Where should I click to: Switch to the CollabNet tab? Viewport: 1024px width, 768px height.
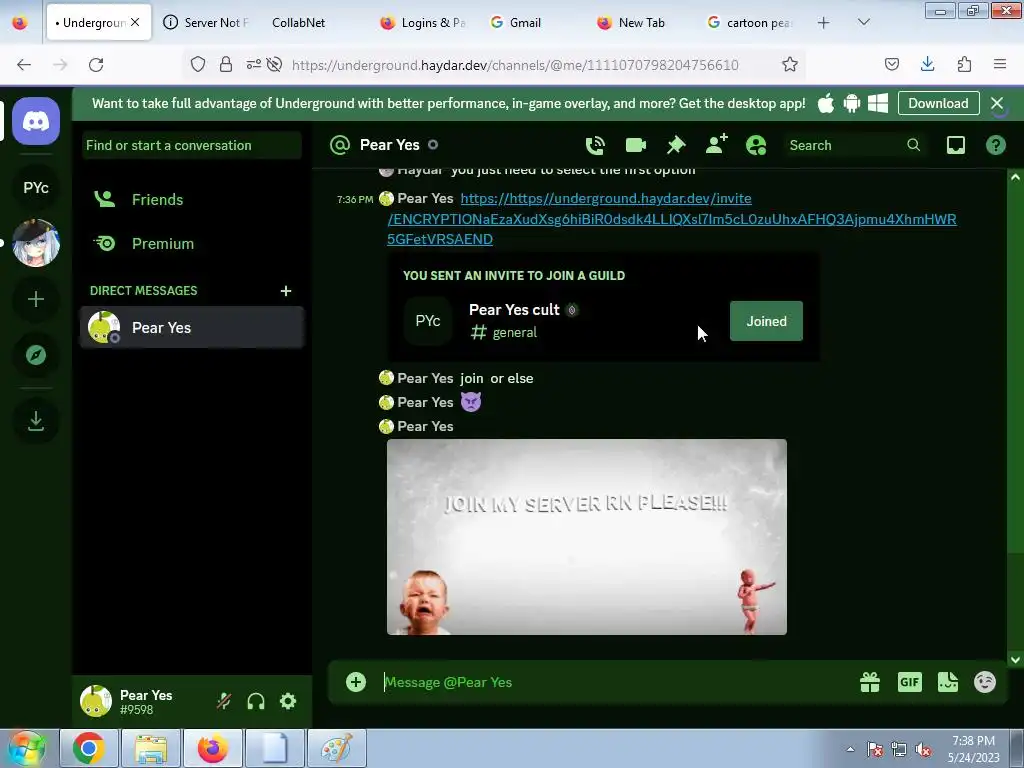[298, 23]
